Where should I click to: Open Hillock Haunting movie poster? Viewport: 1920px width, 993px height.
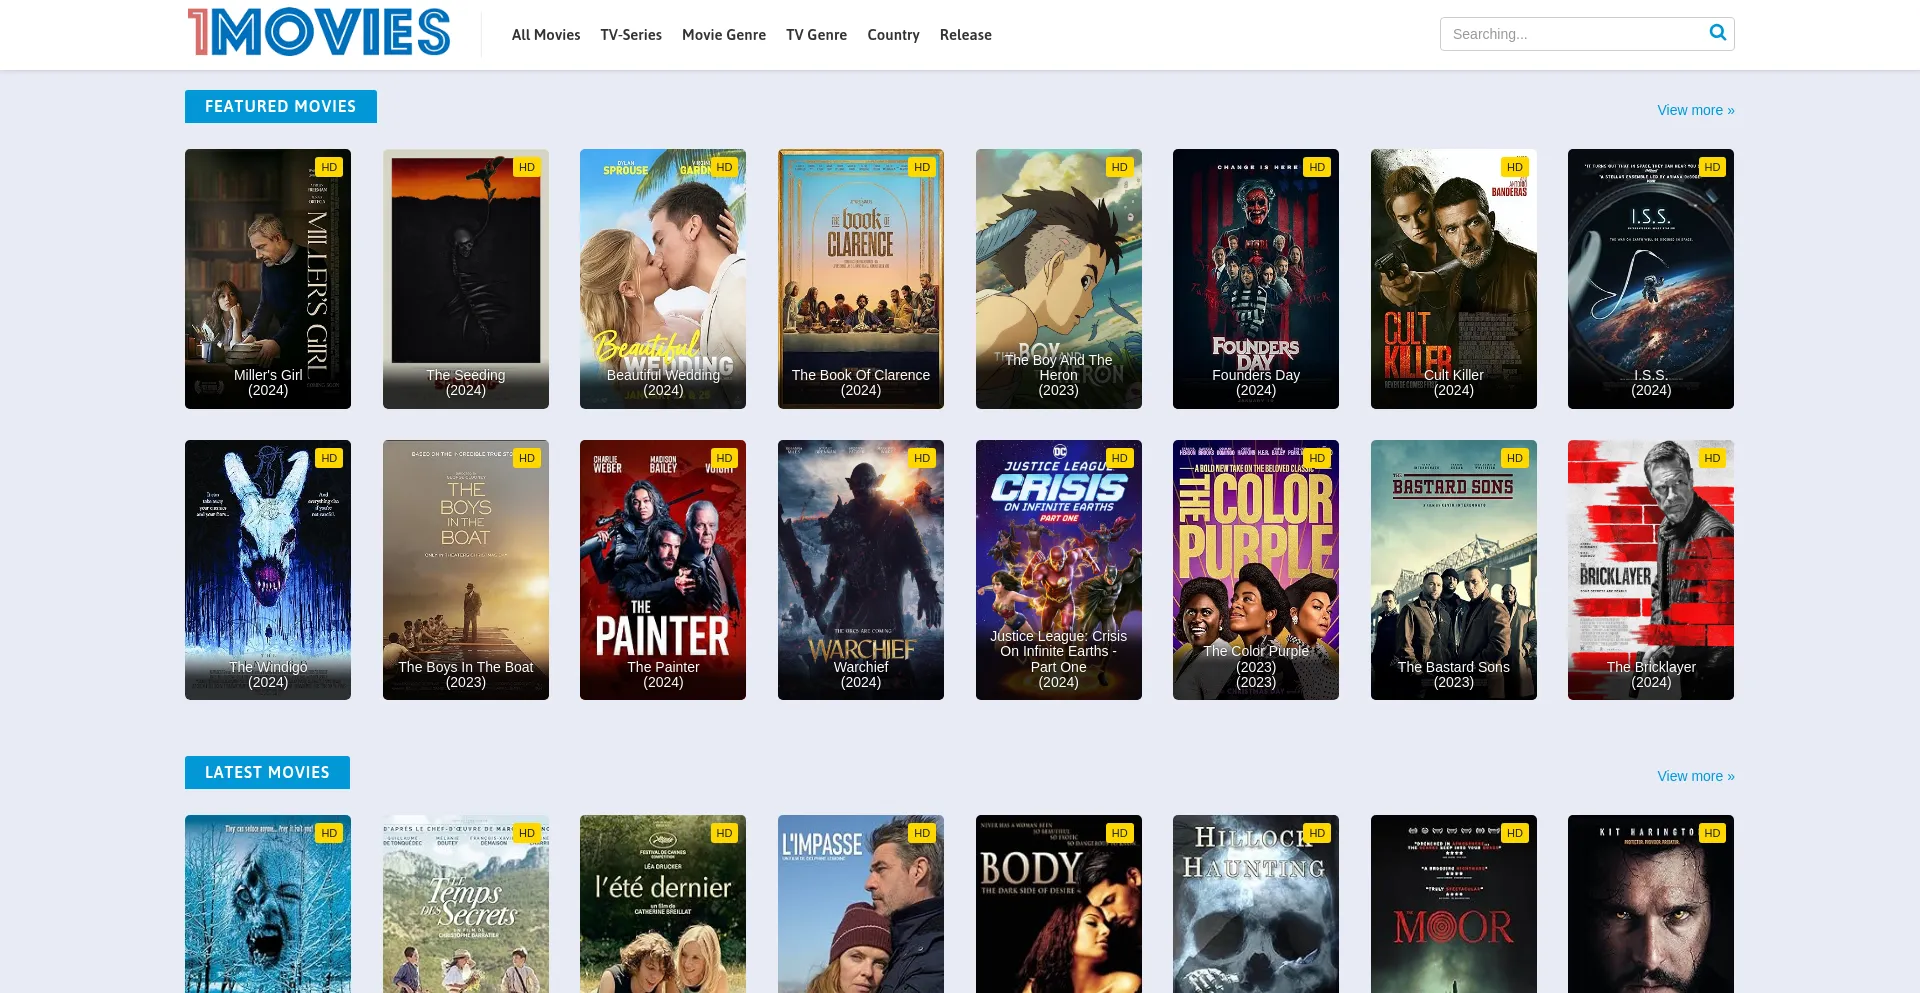(1256, 904)
